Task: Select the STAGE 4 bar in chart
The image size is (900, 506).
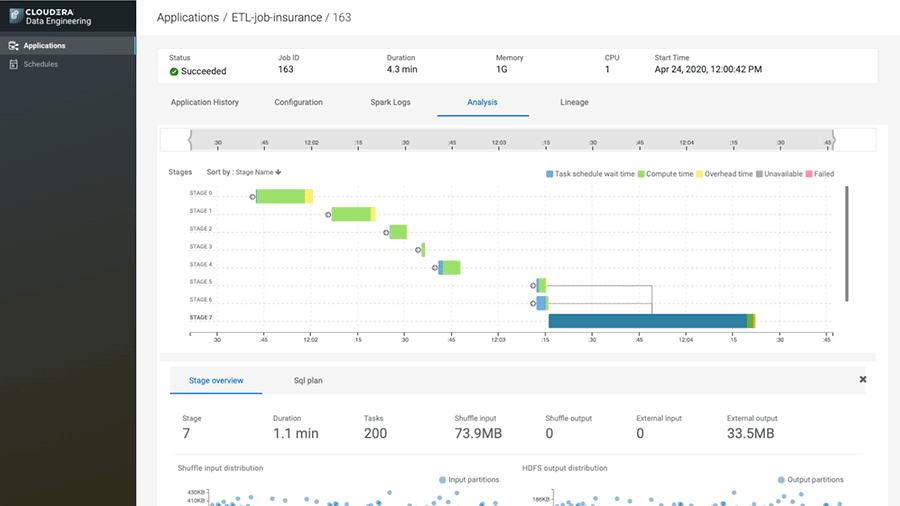Action: pos(449,267)
